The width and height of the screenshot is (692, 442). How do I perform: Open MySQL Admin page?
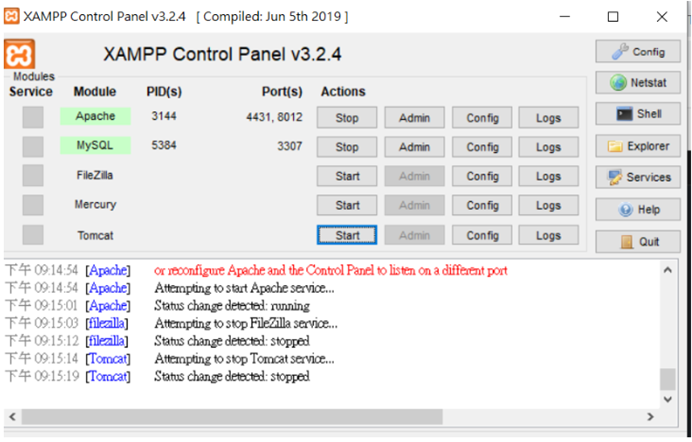[414, 147]
